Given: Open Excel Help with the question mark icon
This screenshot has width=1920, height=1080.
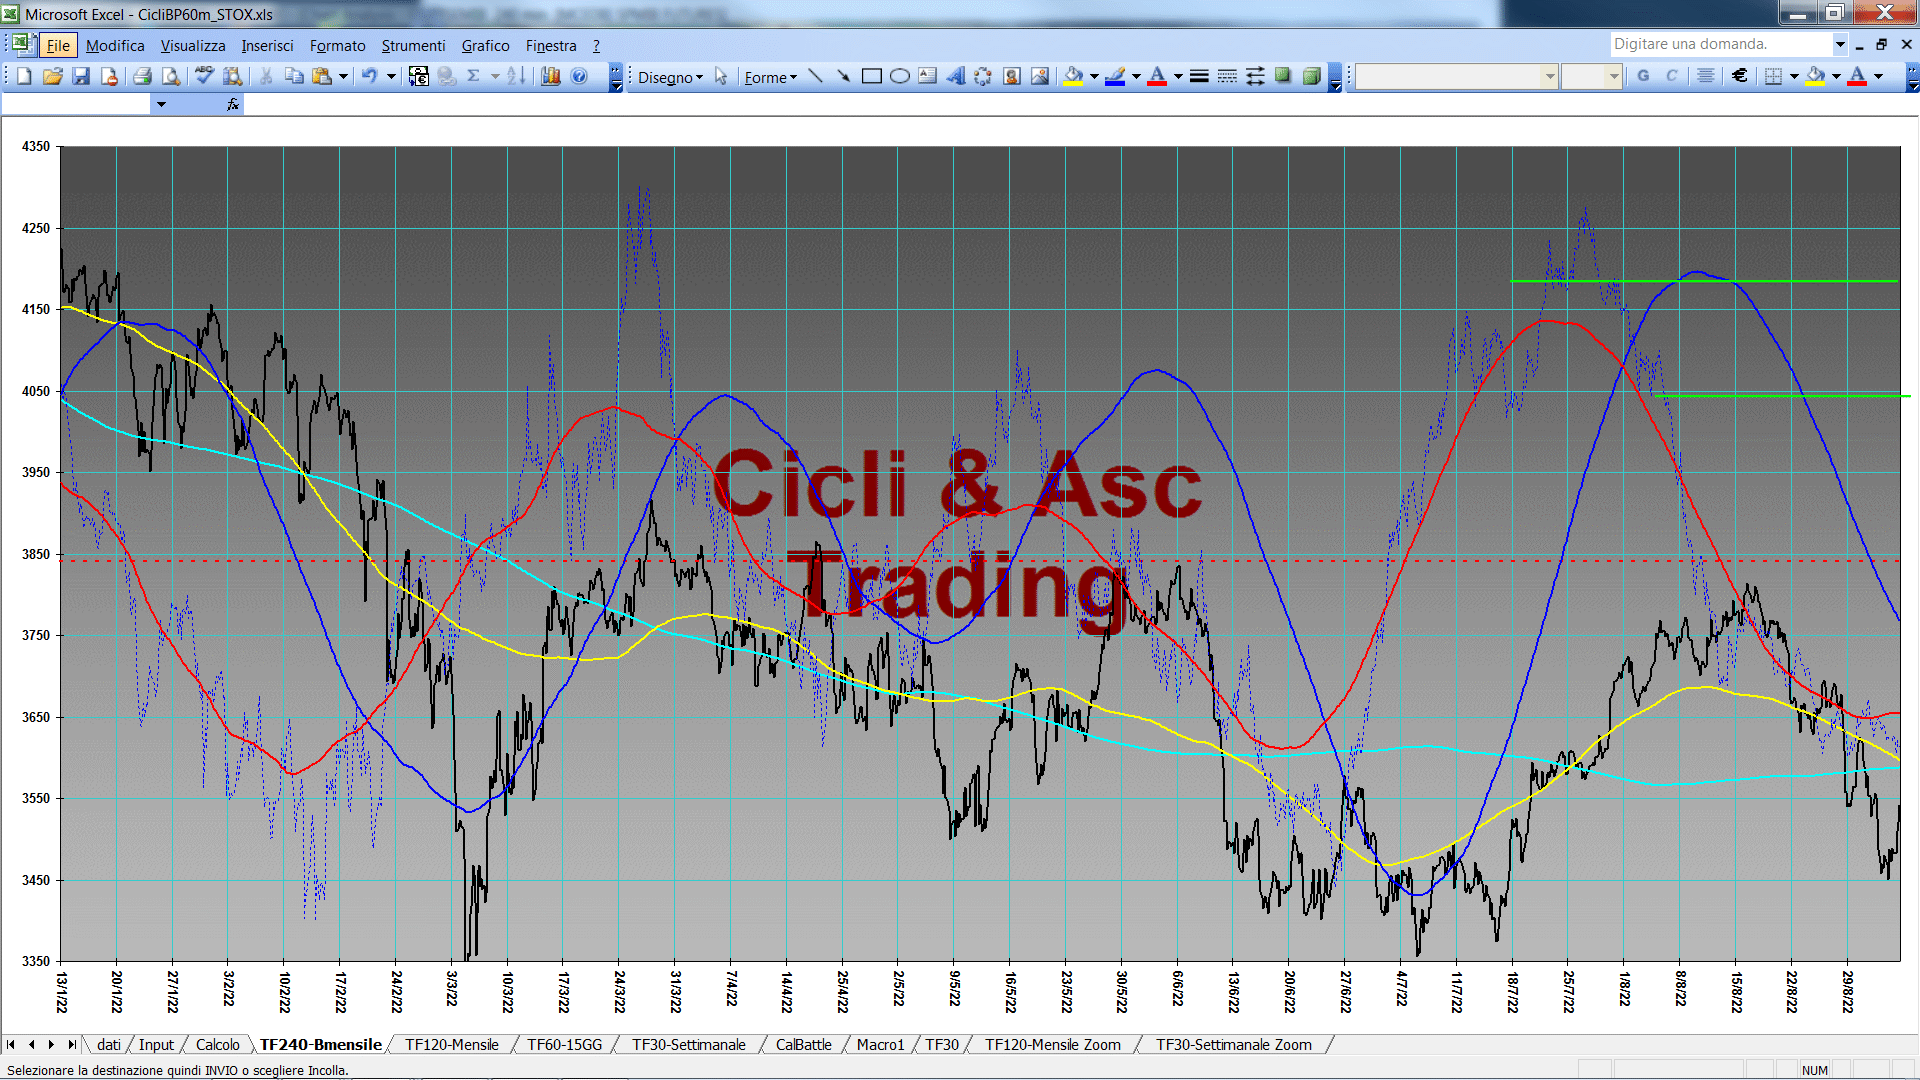Looking at the screenshot, I should (579, 76).
